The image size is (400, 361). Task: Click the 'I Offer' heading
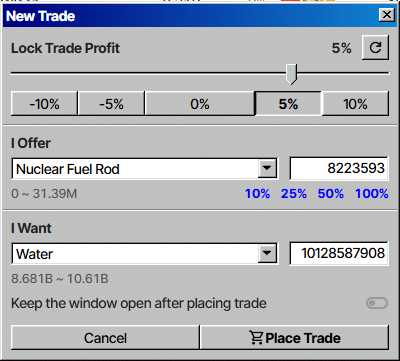(x=31, y=143)
